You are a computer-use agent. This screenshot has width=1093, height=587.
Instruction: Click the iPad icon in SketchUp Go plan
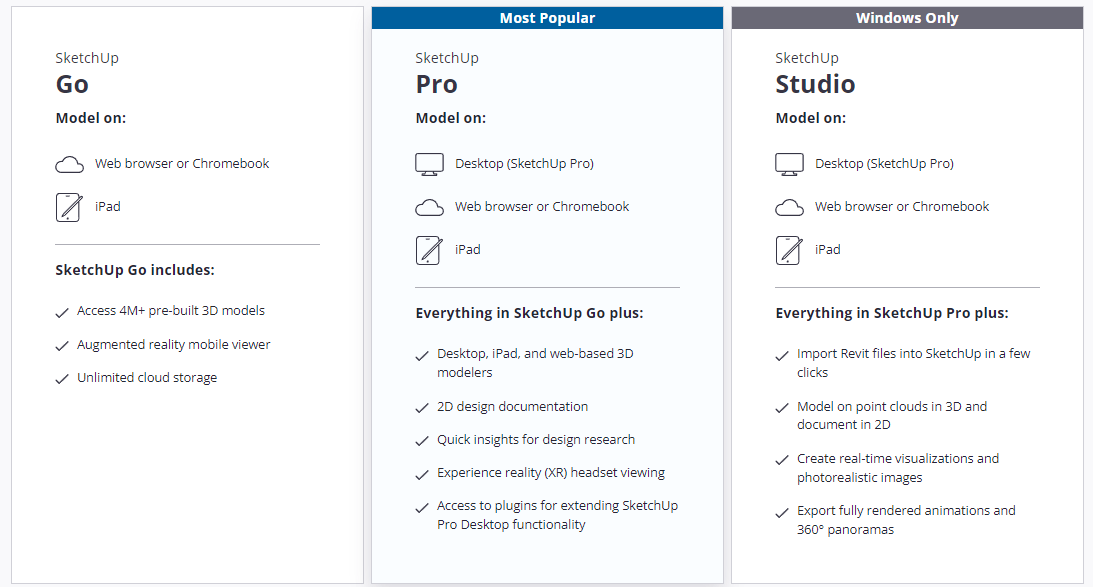pos(69,207)
